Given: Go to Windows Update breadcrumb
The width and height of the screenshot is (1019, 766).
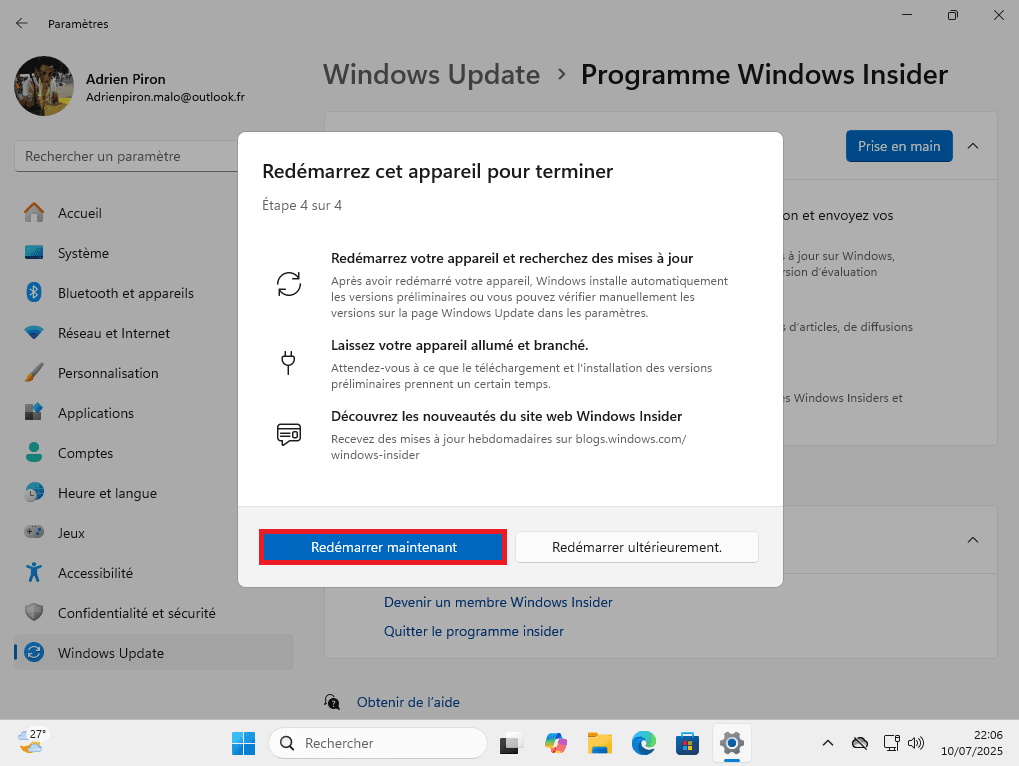Looking at the screenshot, I should [x=432, y=75].
